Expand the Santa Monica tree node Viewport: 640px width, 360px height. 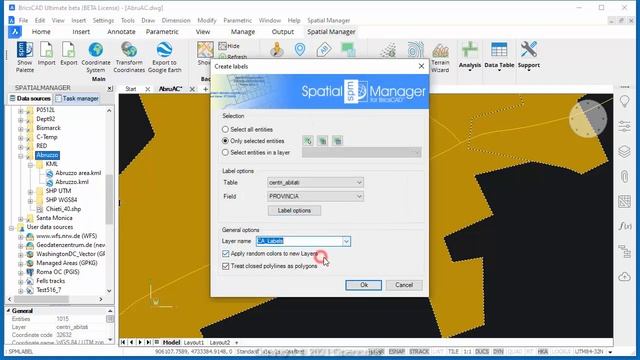point(21,218)
